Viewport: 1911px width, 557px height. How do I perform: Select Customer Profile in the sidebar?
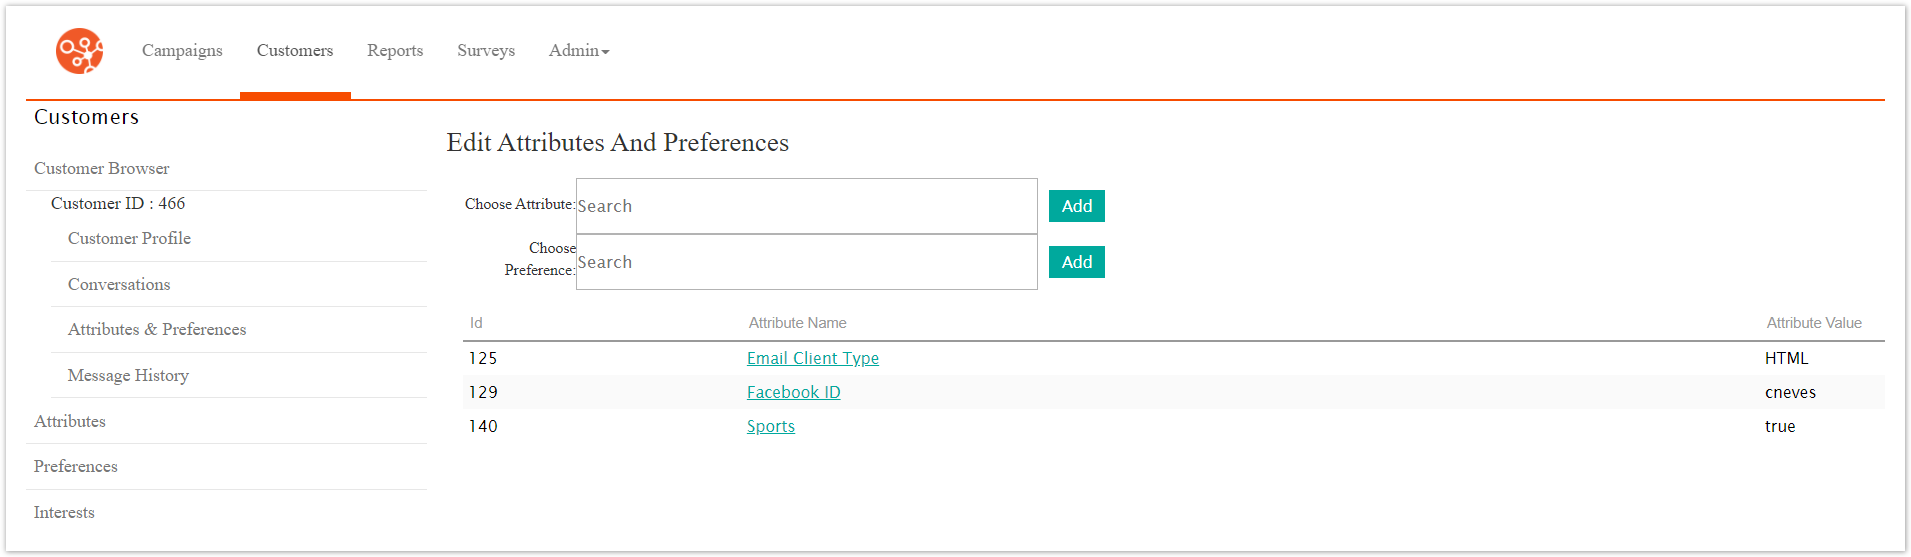(129, 238)
